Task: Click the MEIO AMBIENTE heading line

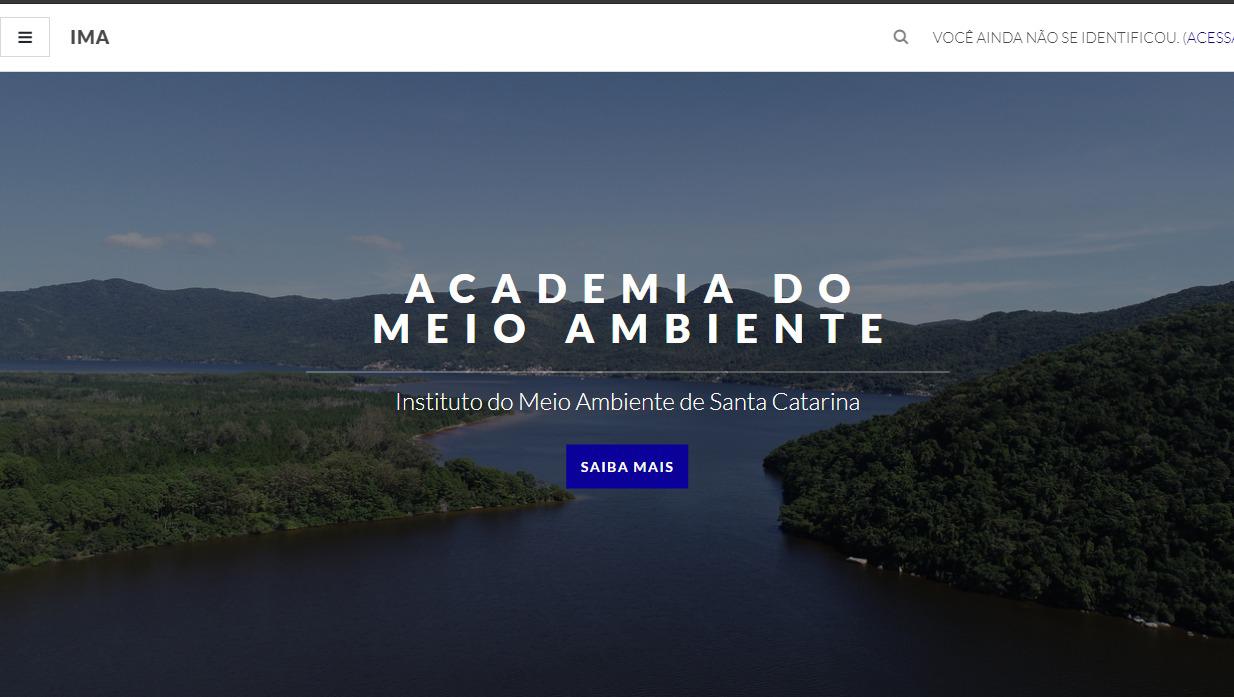Action: pyautogui.click(x=630, y=330)
